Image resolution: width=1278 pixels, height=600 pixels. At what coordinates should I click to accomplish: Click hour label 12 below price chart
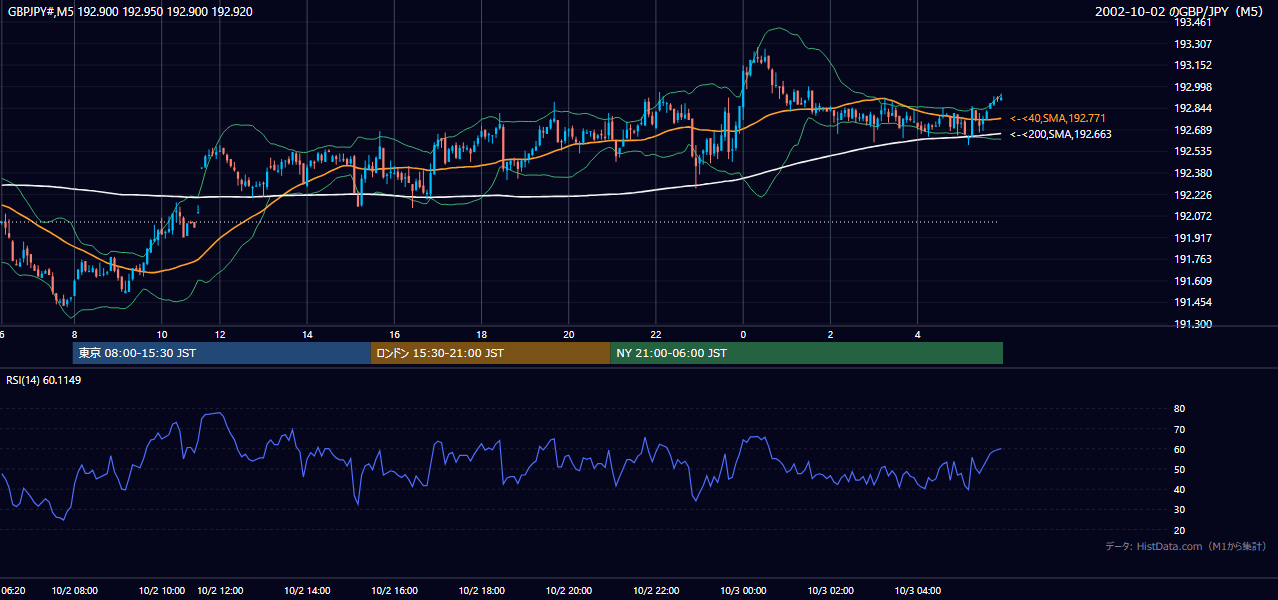point(219,334)
